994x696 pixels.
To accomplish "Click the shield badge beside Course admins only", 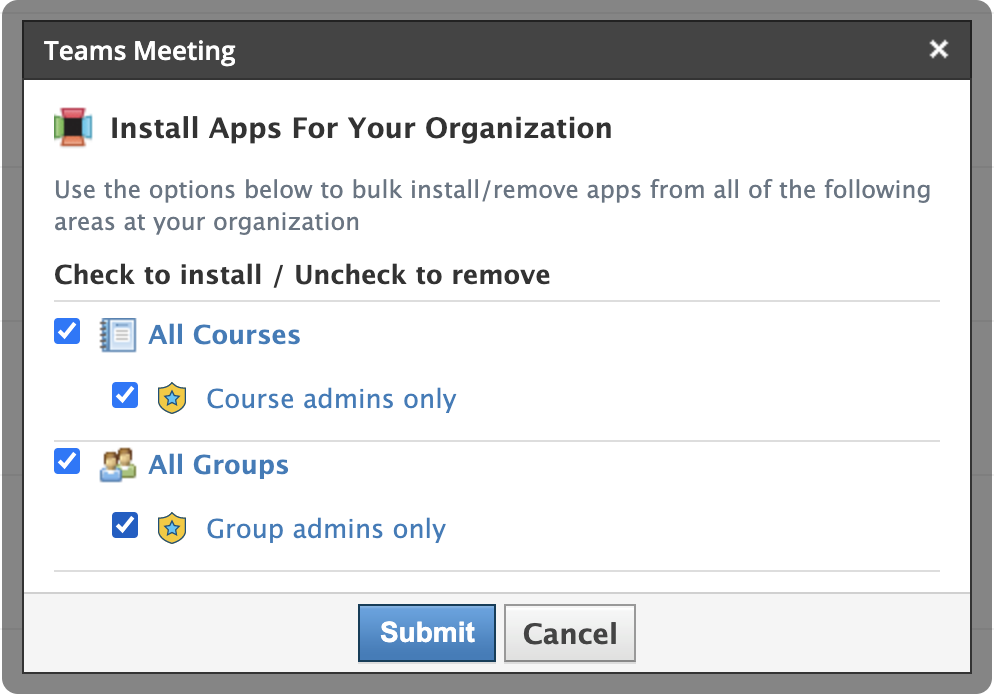I will (173, 399).
